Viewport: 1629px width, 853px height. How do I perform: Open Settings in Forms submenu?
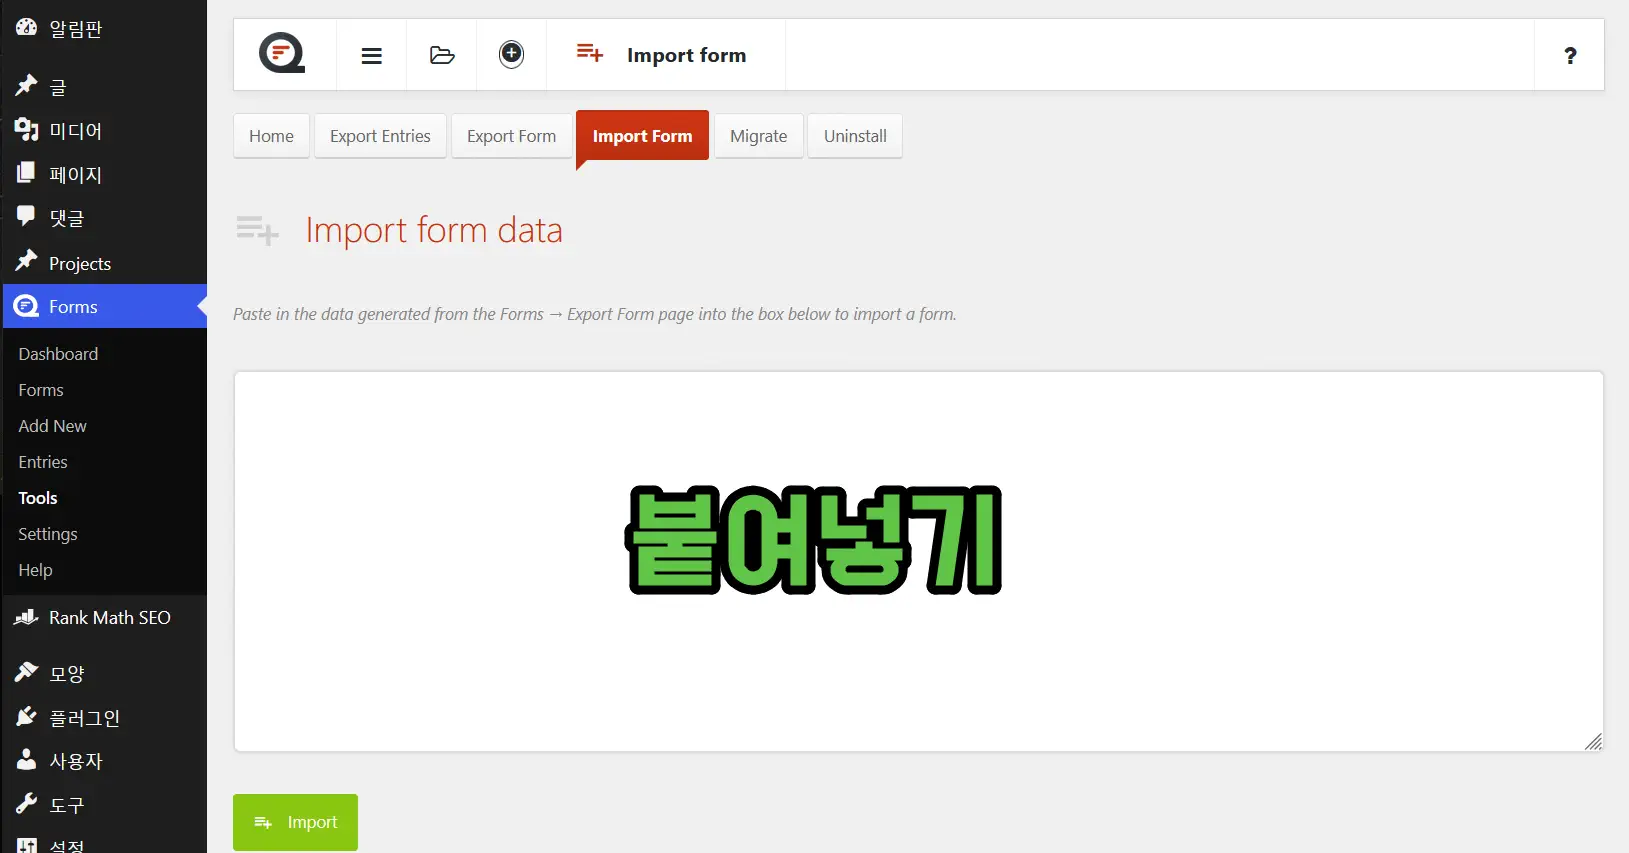(48, 534)
